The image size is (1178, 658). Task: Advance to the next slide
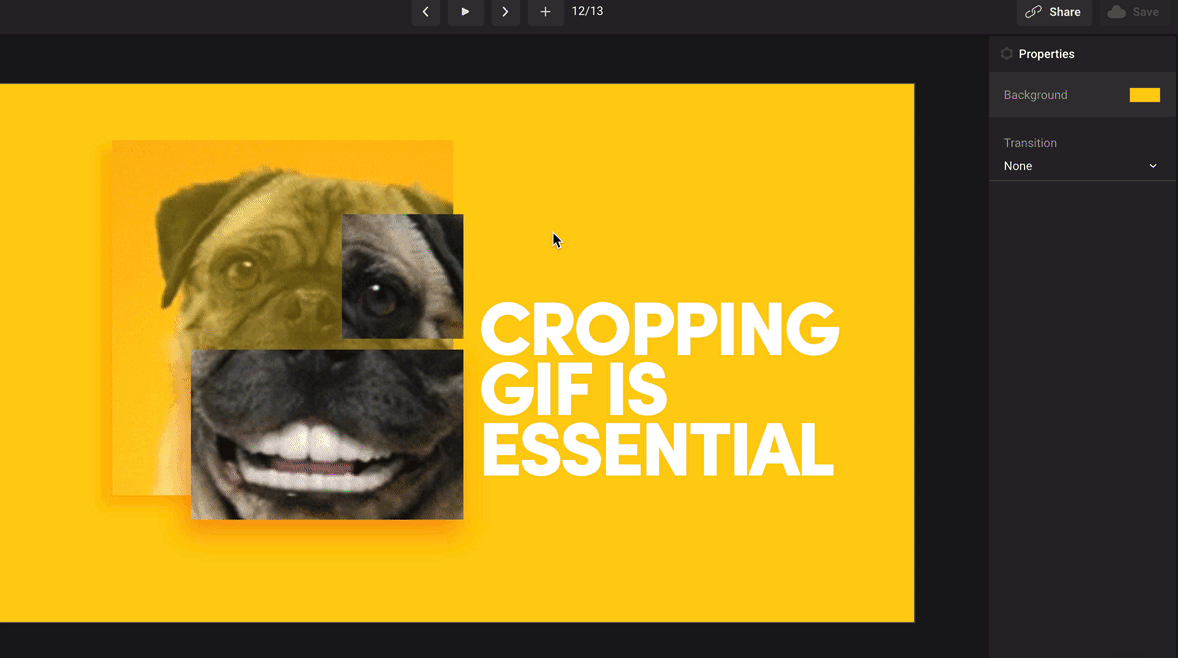click(505, 12)
